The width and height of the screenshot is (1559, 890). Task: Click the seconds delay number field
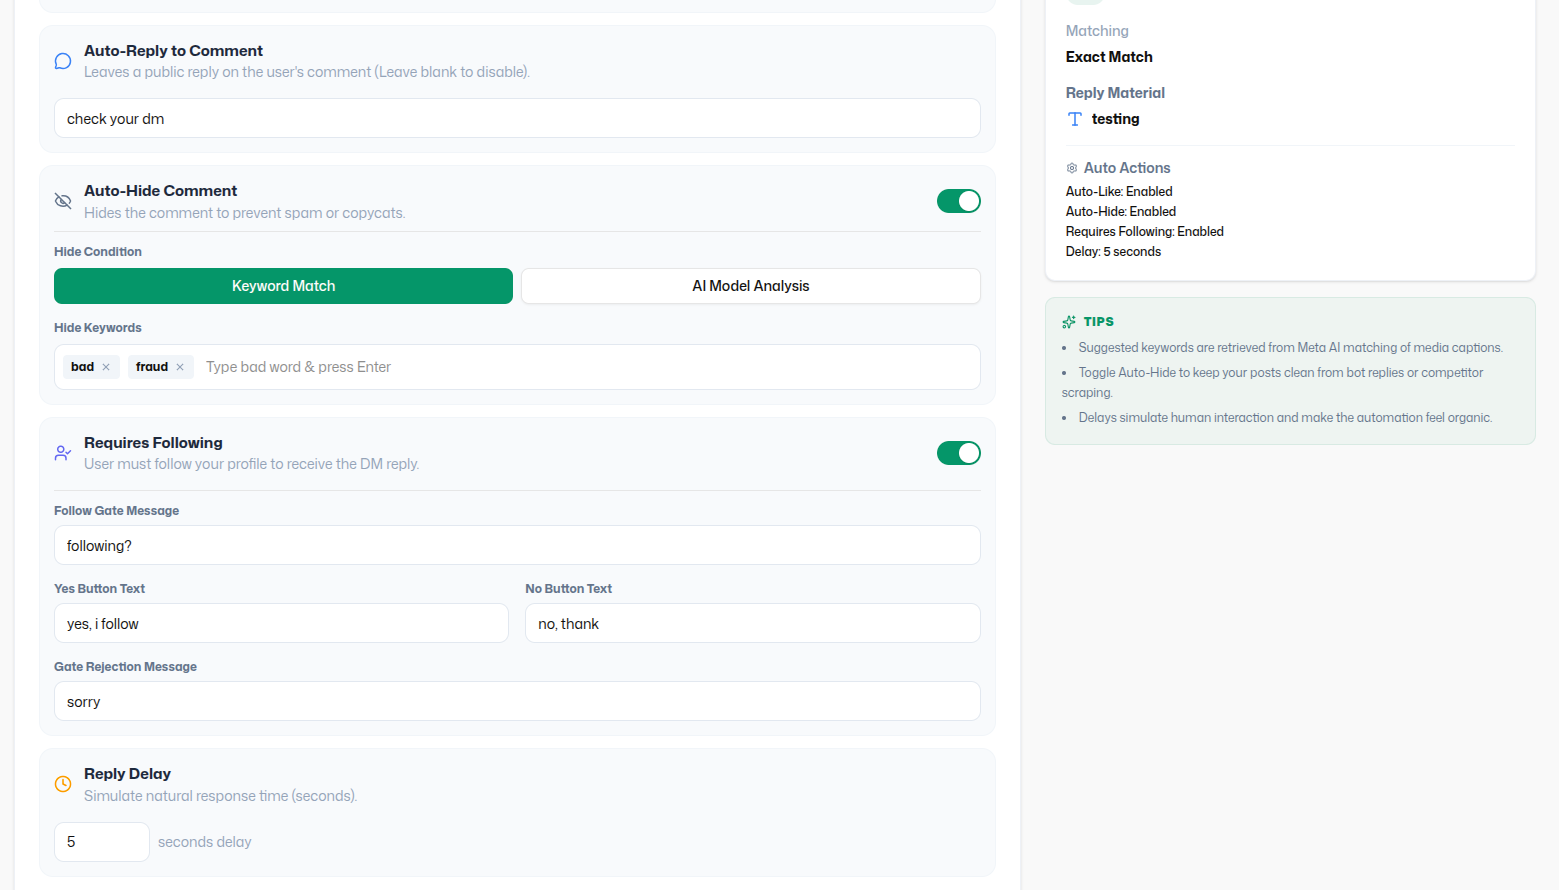(x=102, y=842)
